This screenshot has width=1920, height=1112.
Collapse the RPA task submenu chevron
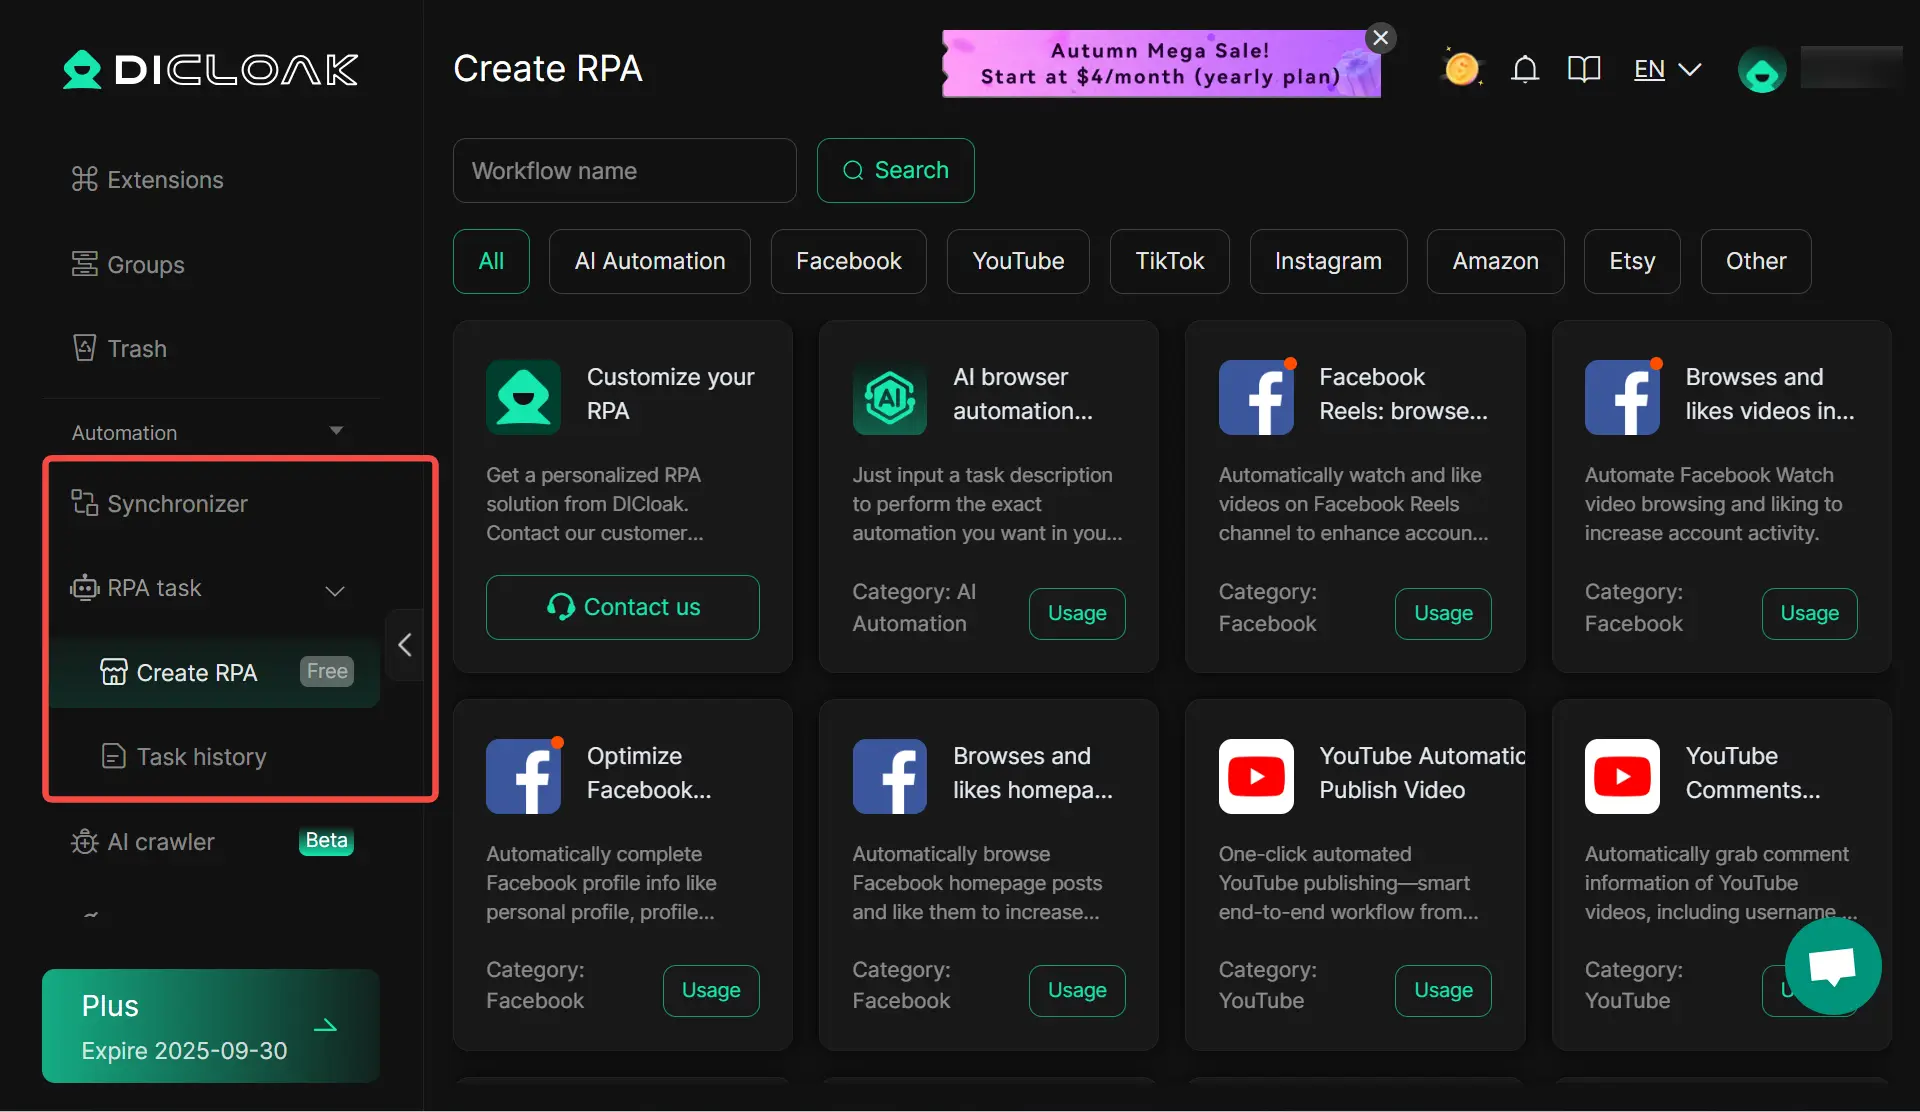coord(335,591)
